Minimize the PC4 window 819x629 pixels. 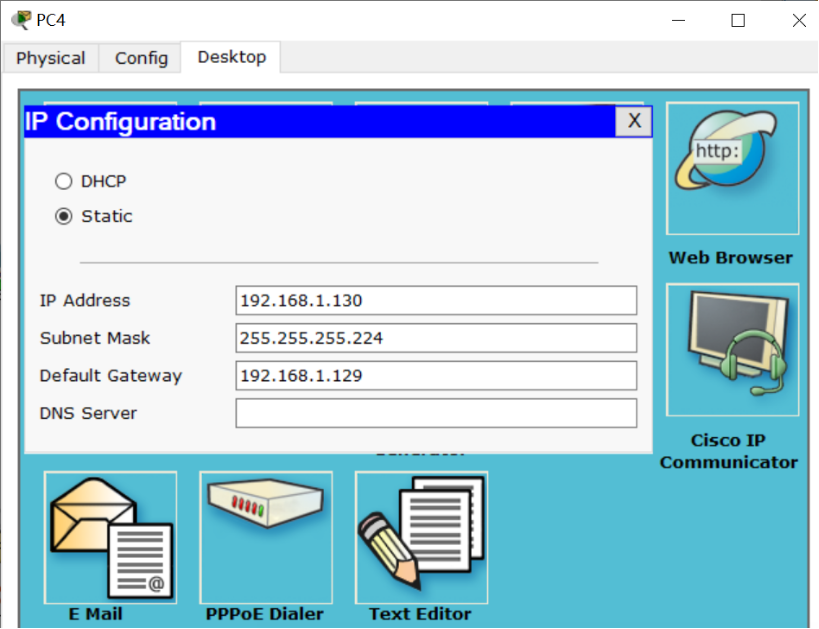tap(678, 20)
